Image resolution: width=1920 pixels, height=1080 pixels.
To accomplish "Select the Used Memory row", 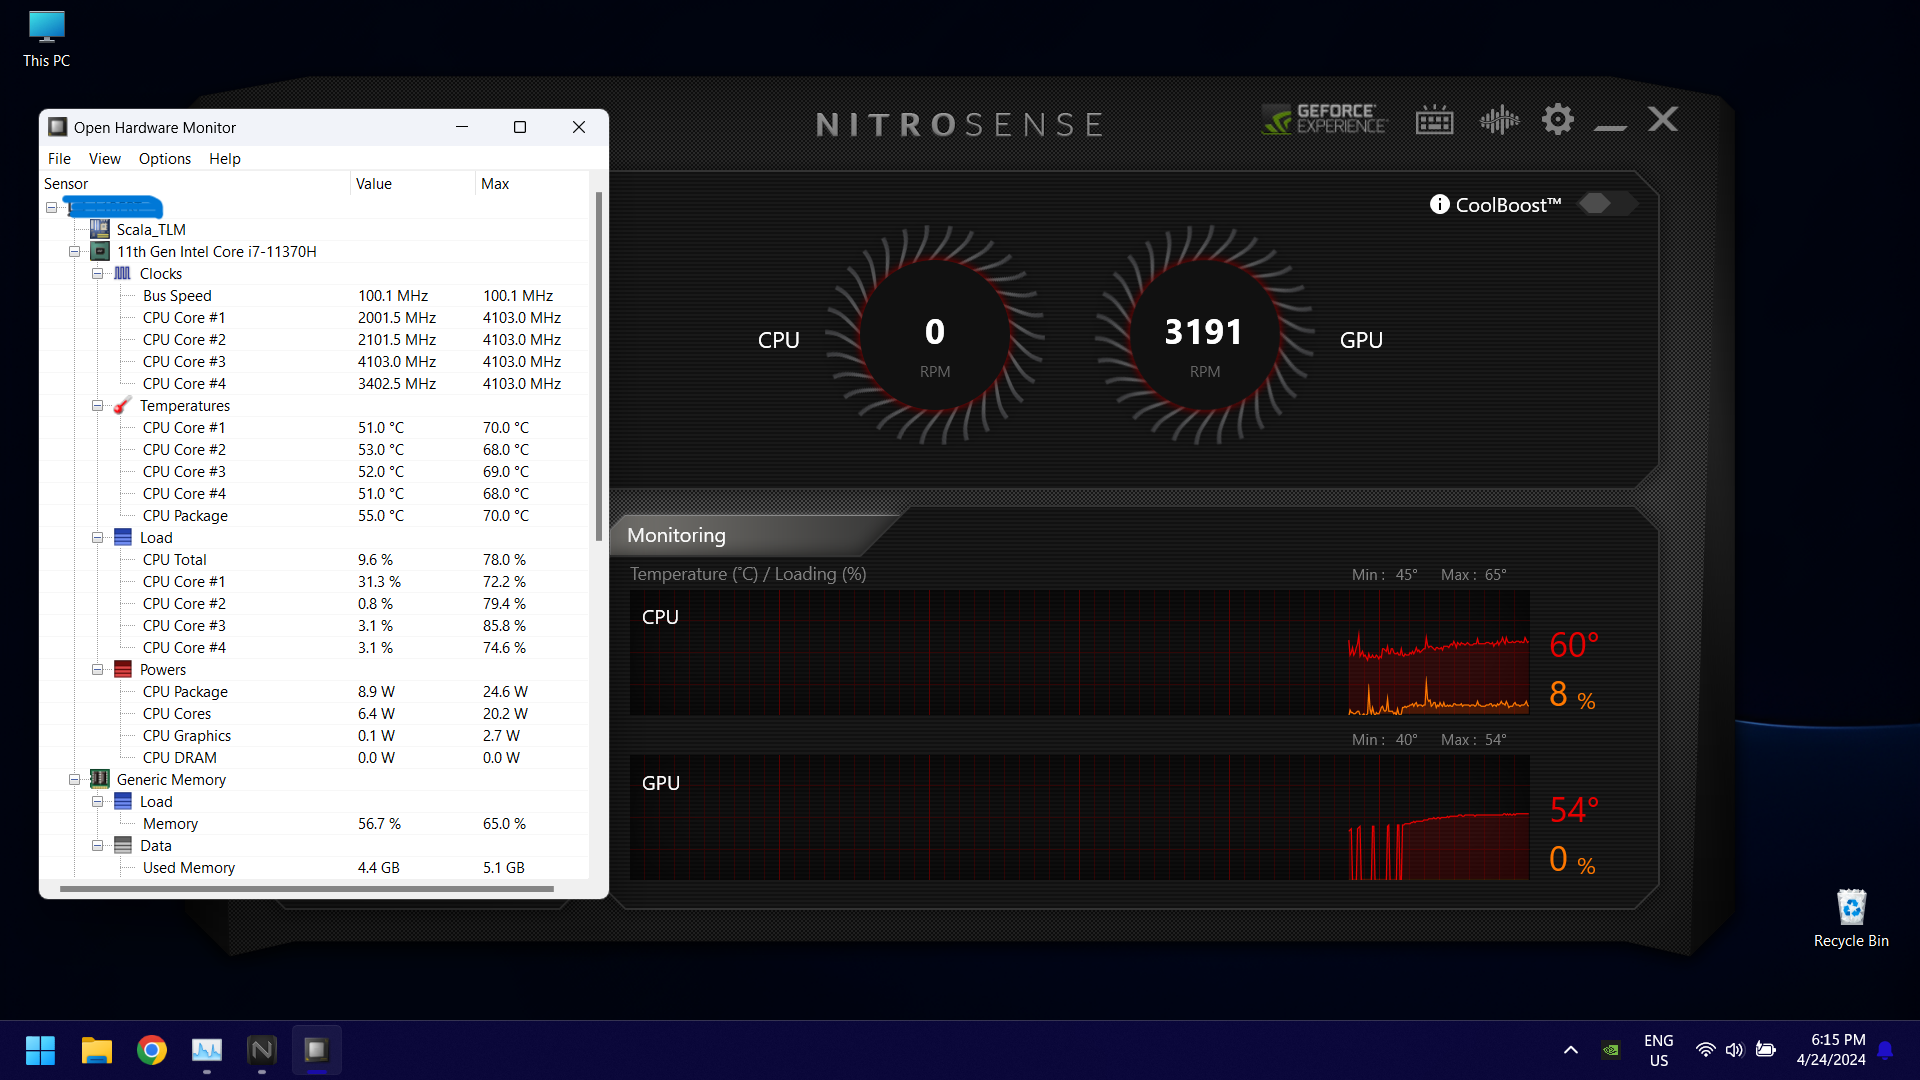I will coord(314,868).
